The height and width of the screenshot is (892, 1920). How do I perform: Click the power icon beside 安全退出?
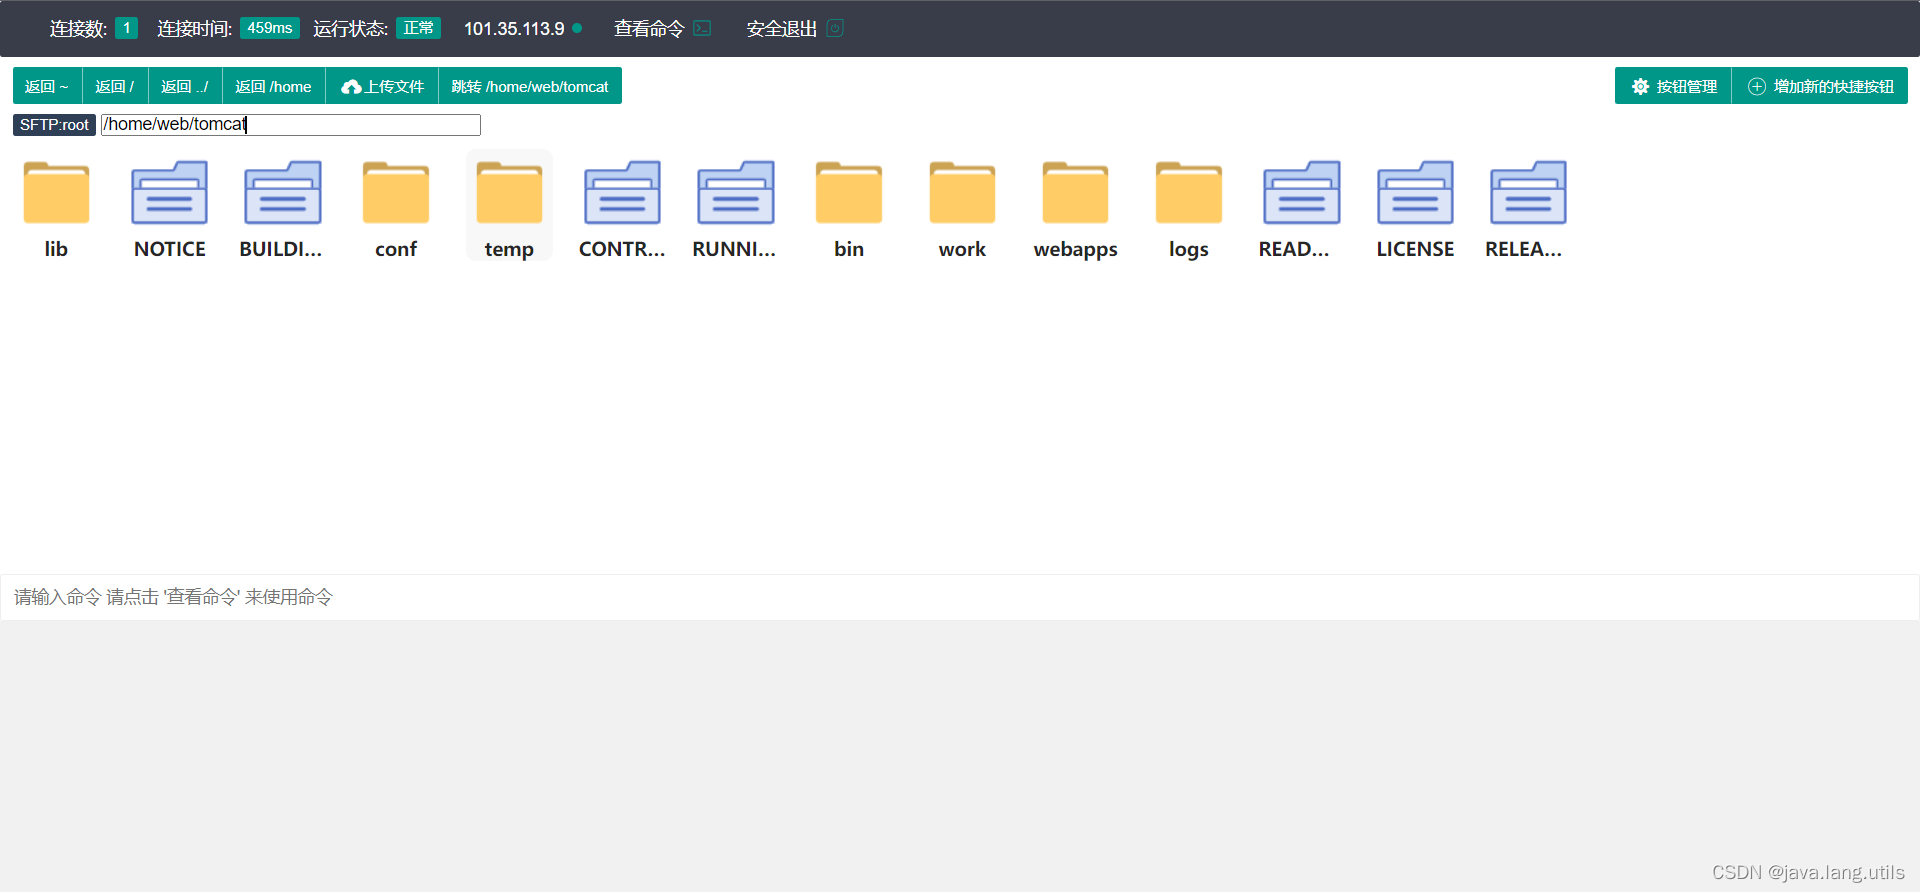(835, 28)
